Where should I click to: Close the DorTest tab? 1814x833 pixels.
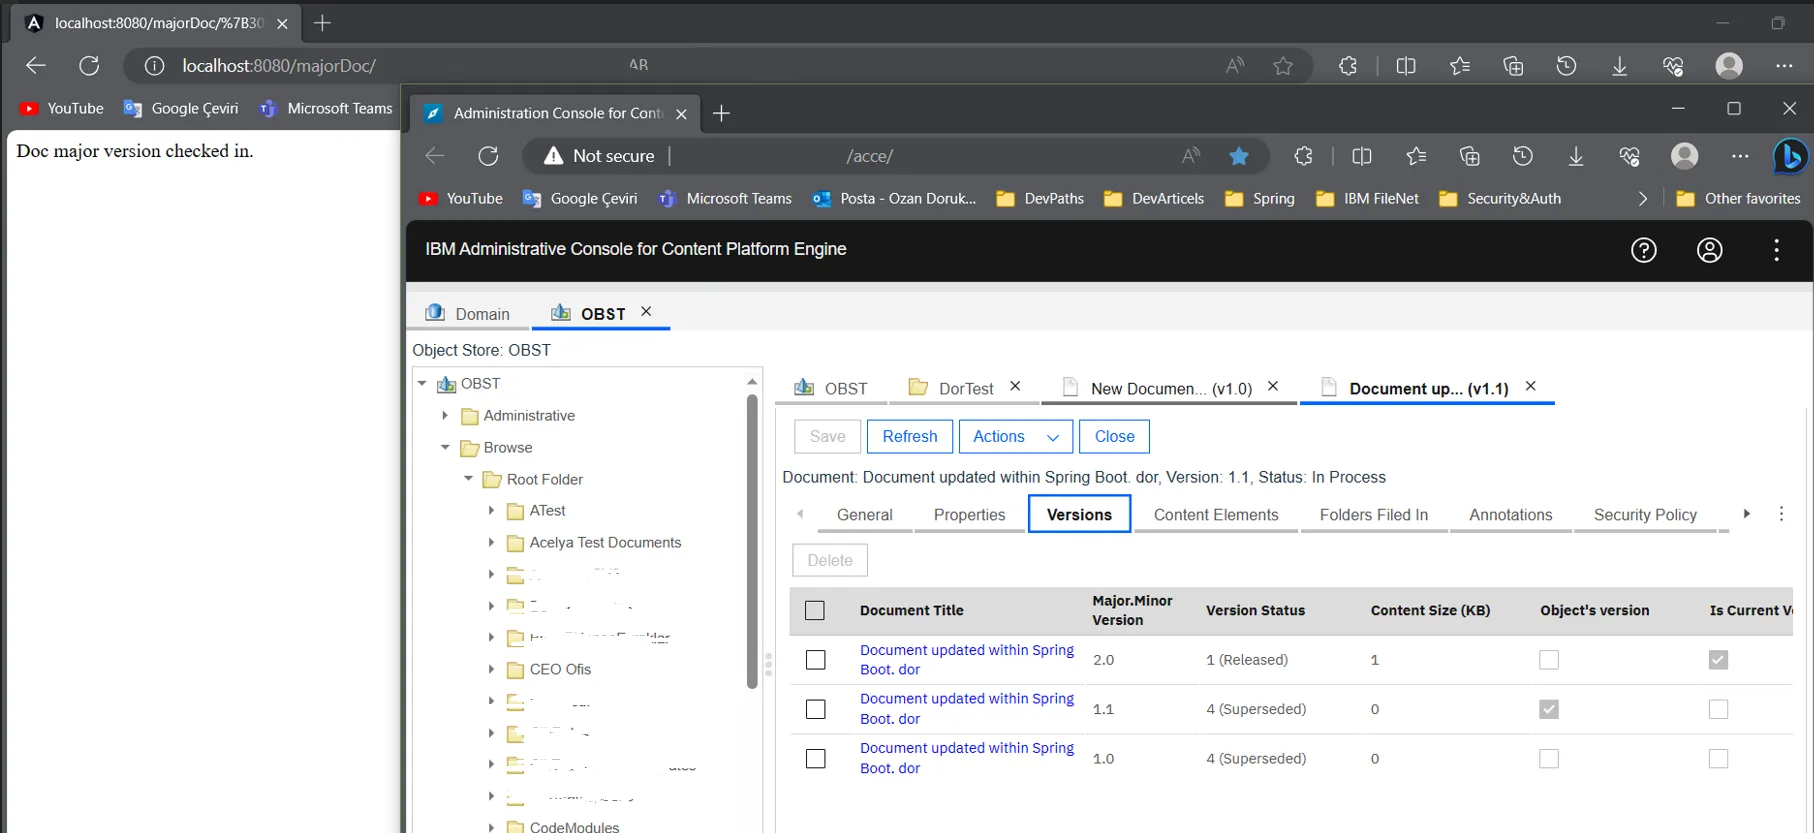pos(1015,386)
